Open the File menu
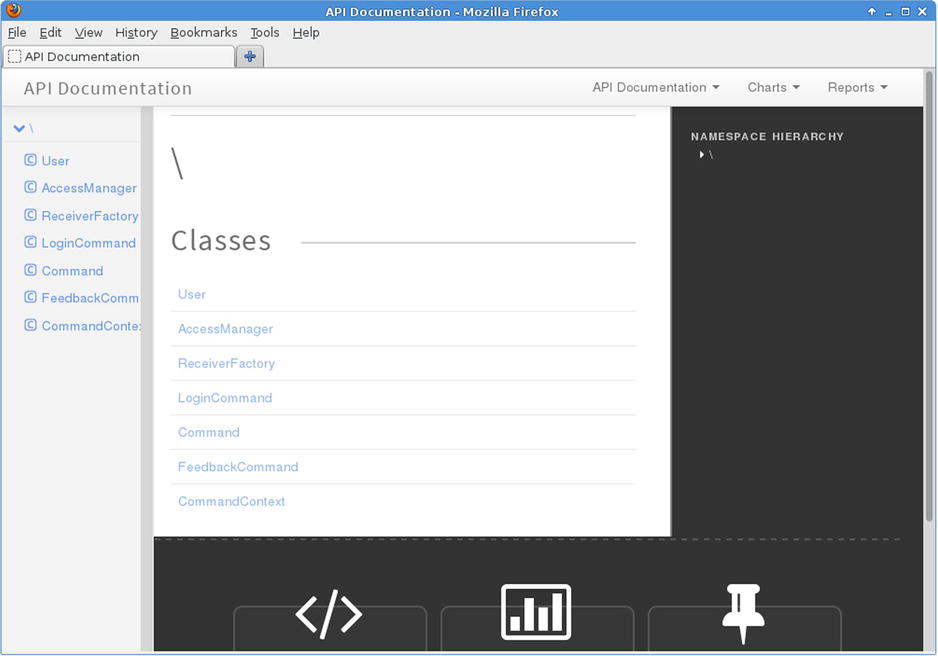 click(x=17, y=32)
